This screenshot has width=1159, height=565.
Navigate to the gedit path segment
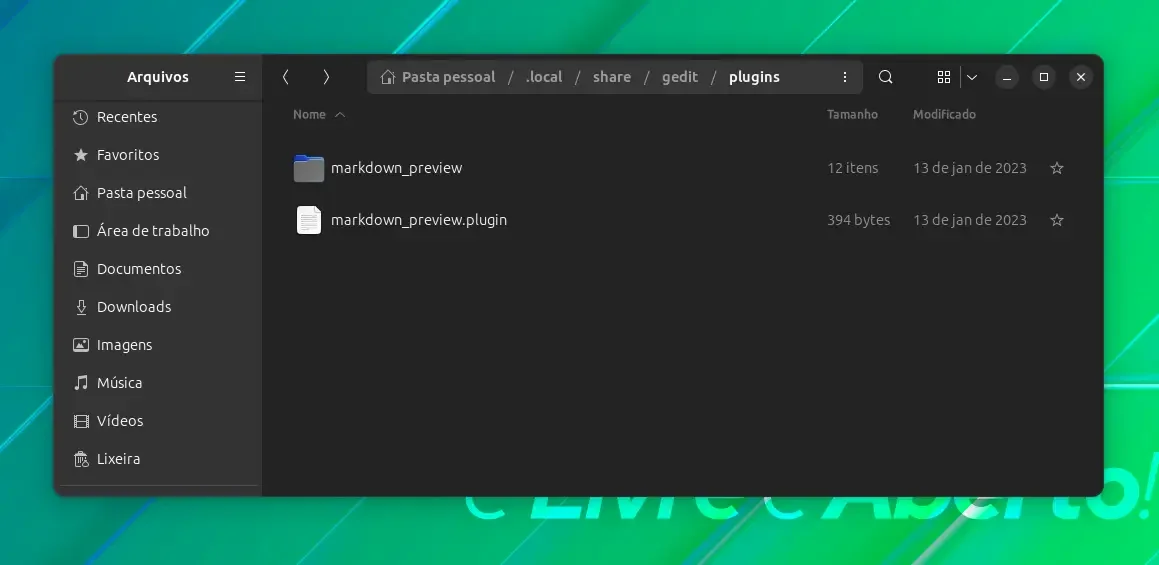click(x=679, y=77)
